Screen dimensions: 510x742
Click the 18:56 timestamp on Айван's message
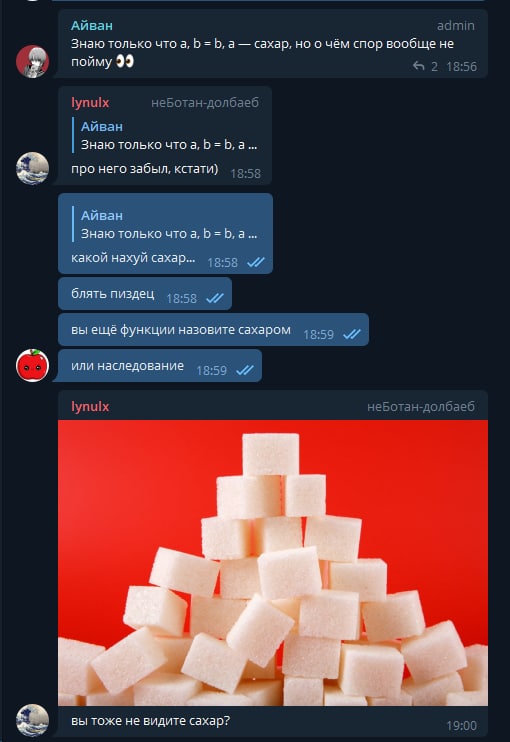461,66
